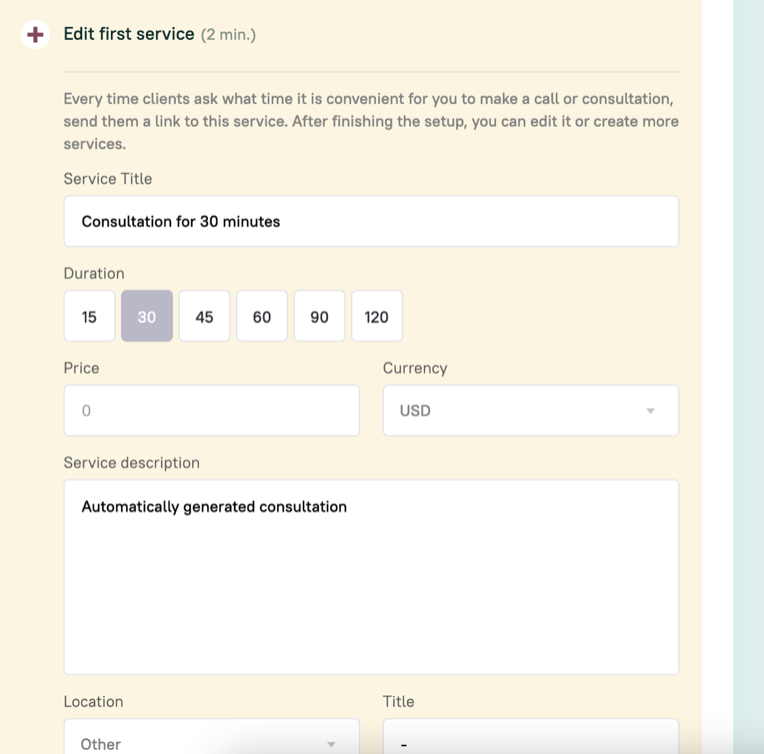Click the (2 min.) label next to heading

229,35
